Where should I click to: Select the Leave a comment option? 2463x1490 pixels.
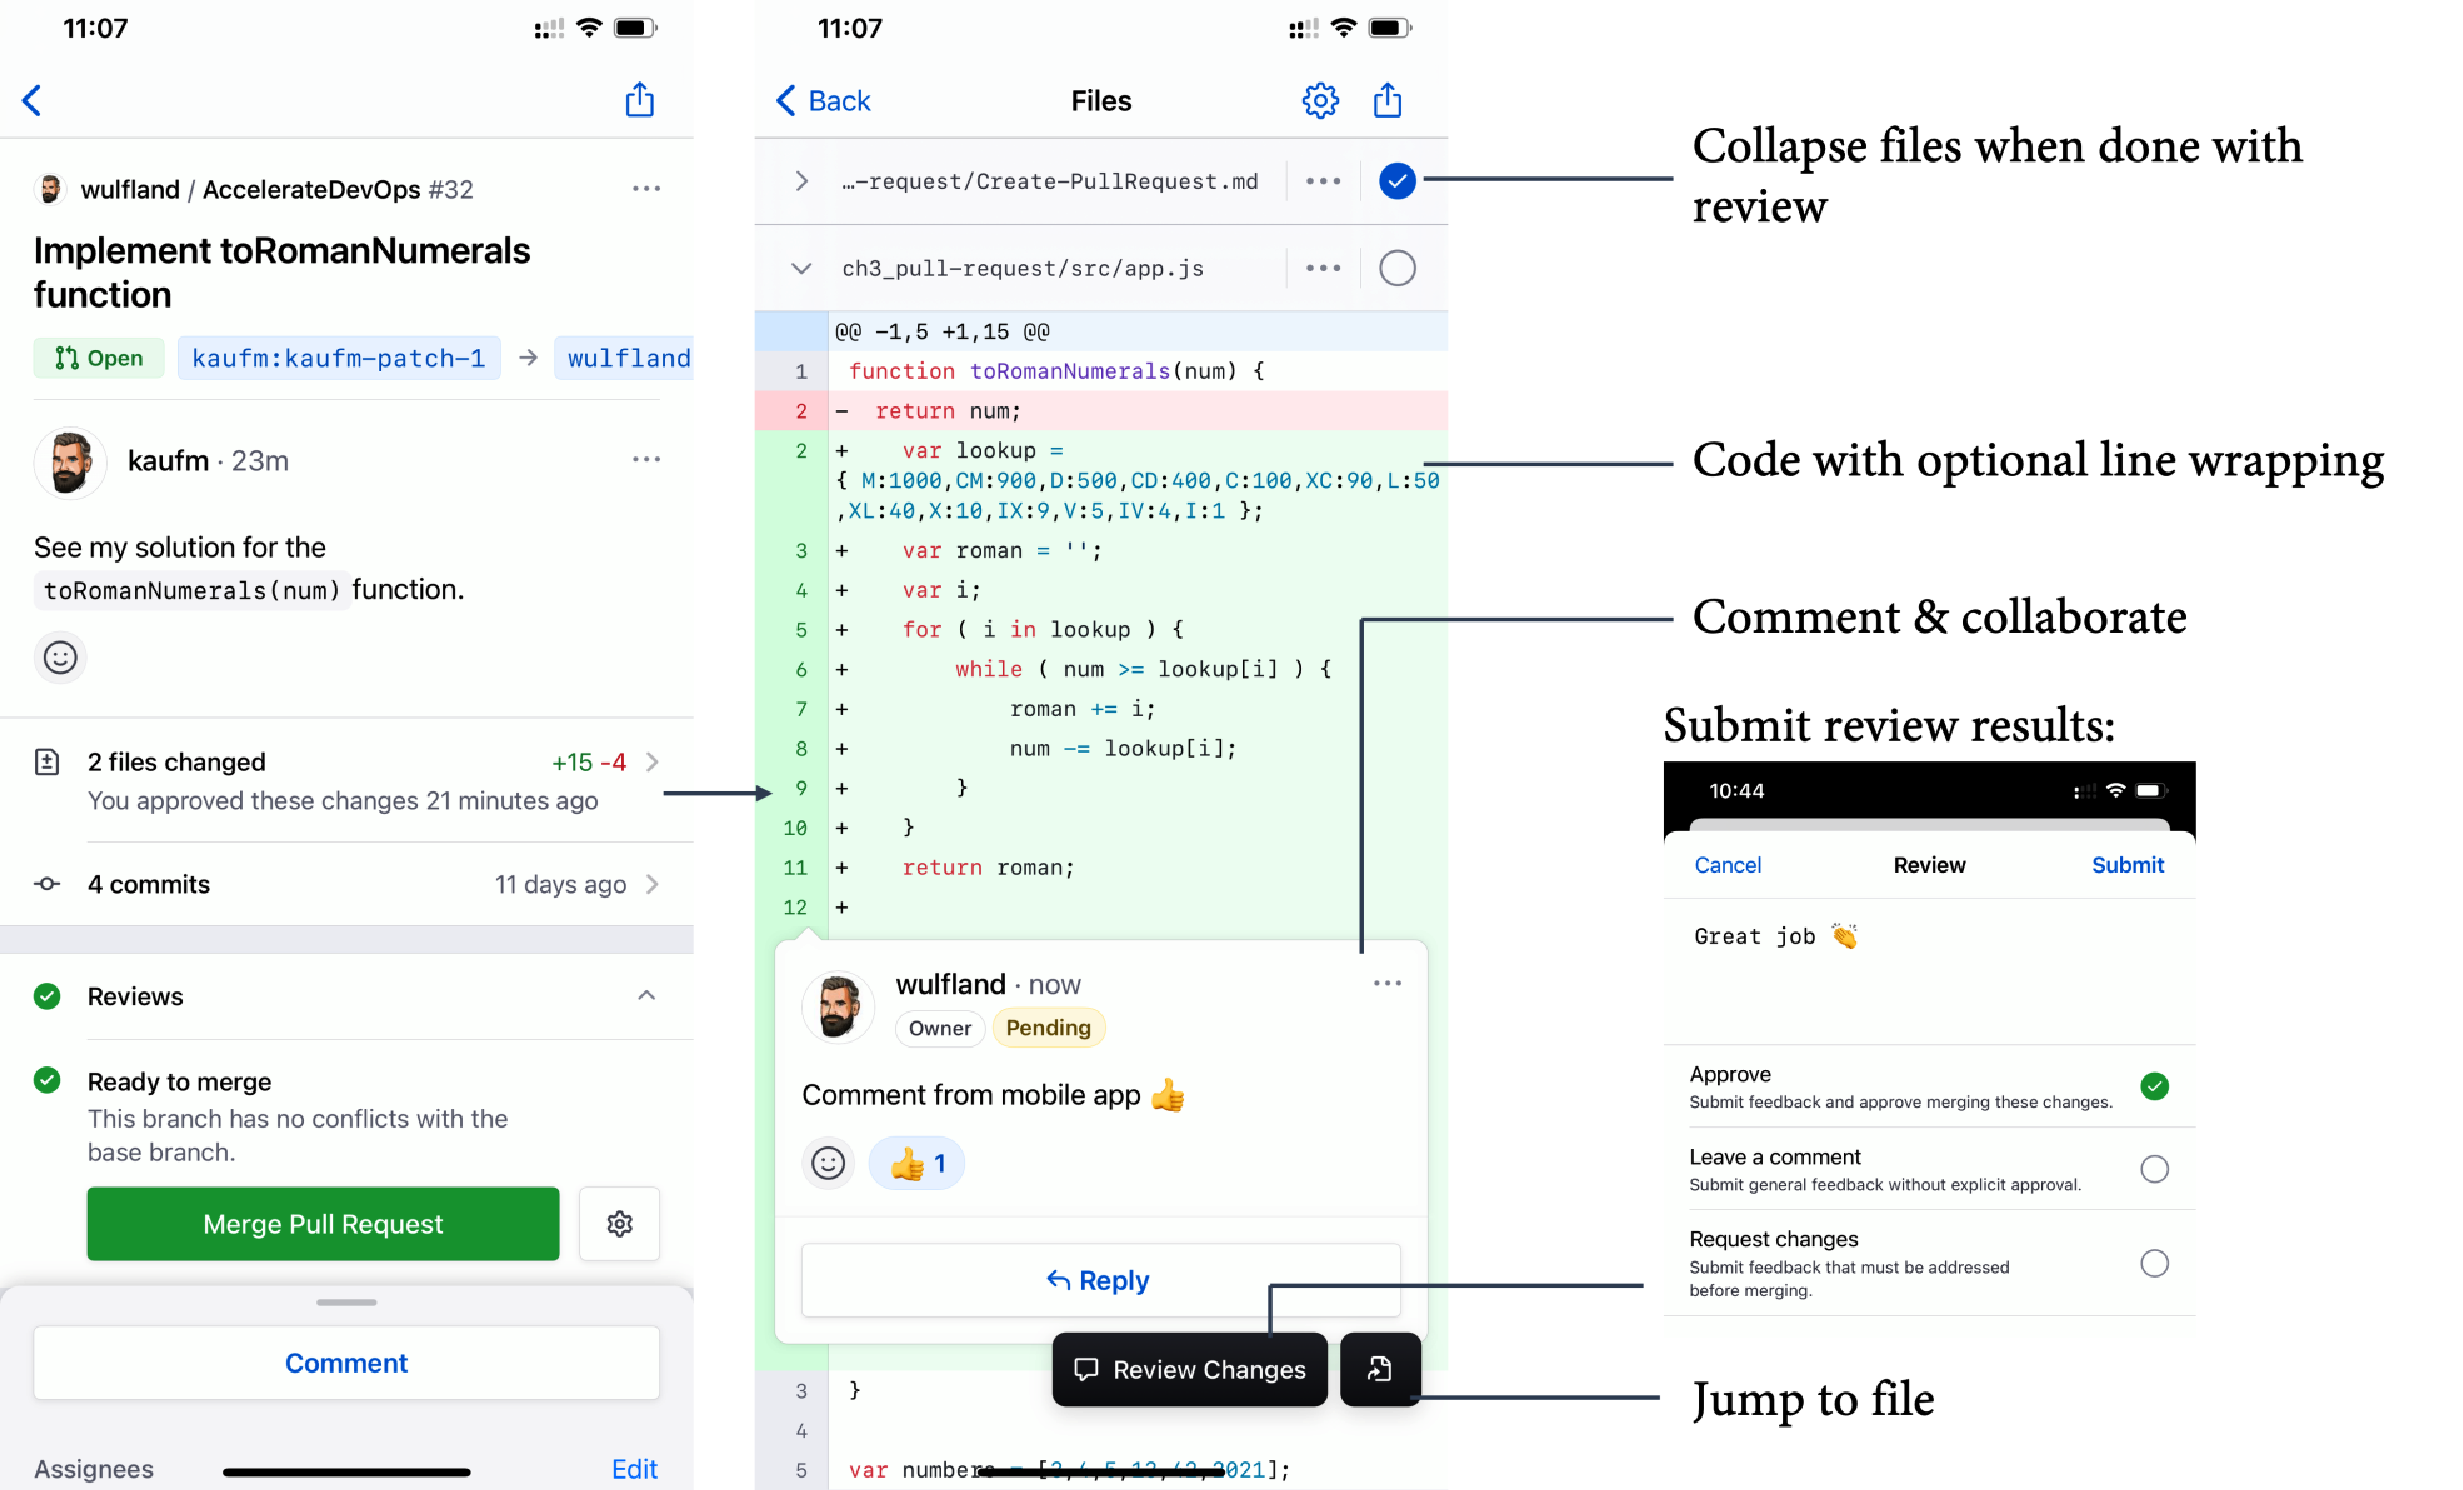click(1929, 1169)
